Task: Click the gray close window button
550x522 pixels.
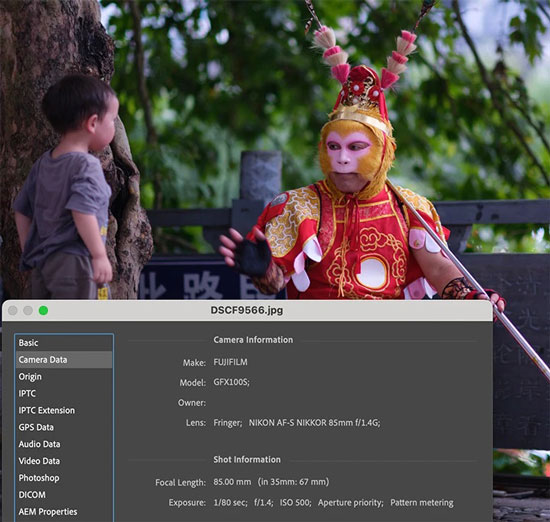Action: (x=13, y=310)
